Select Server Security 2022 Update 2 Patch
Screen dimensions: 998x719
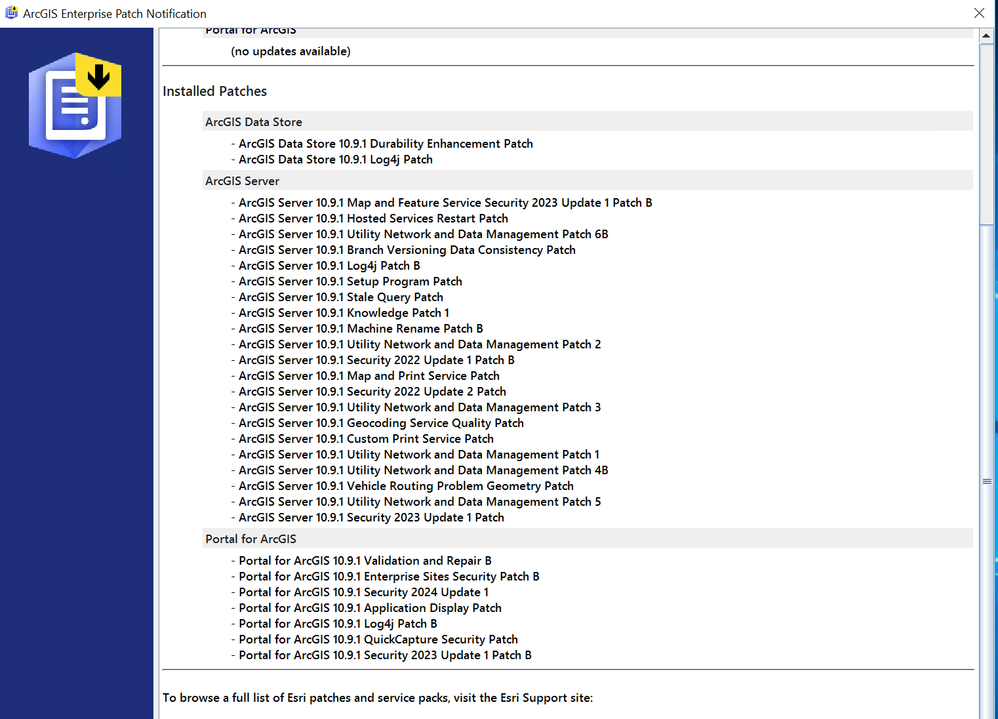pos(369,392)
